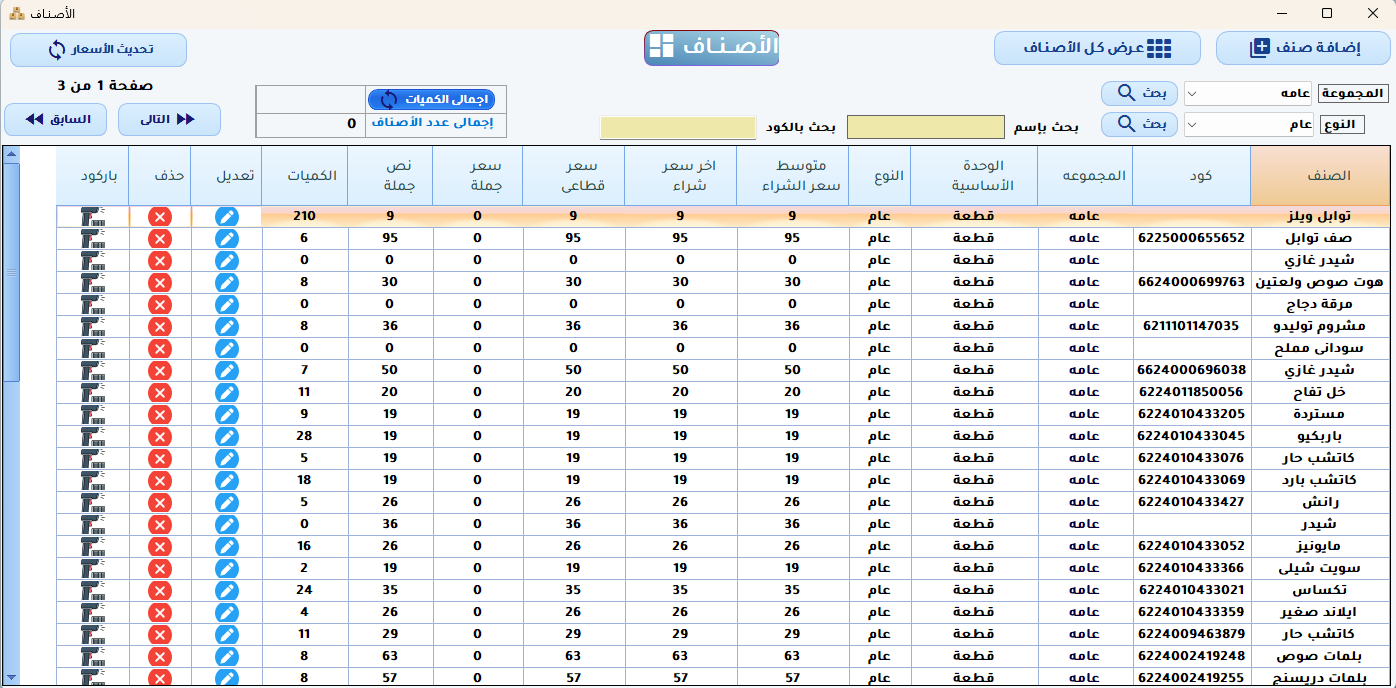Click the barcode scanner icon for مستردة row
This screenshot has width=1396, height=688.
93,414
